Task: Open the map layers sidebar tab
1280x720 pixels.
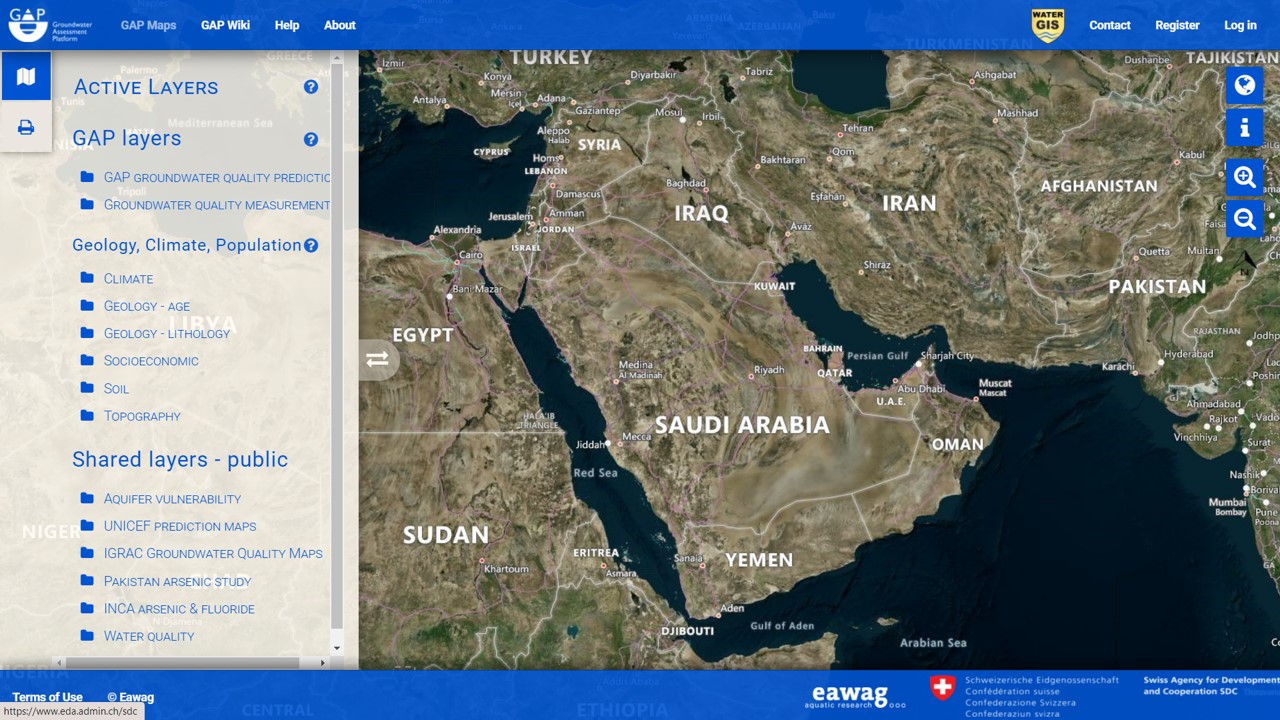Action: tap(26, 76)
